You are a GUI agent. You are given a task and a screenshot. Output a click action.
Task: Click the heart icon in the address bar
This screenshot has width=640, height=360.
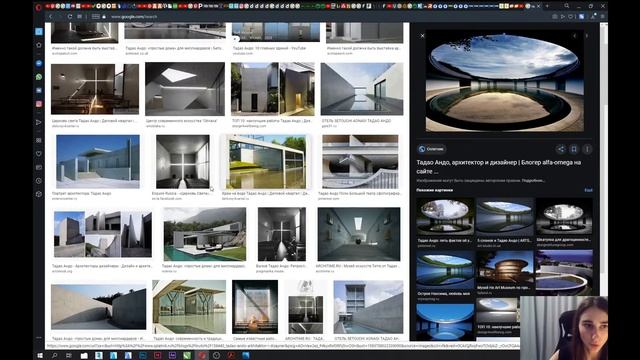(x=571, y=17)
